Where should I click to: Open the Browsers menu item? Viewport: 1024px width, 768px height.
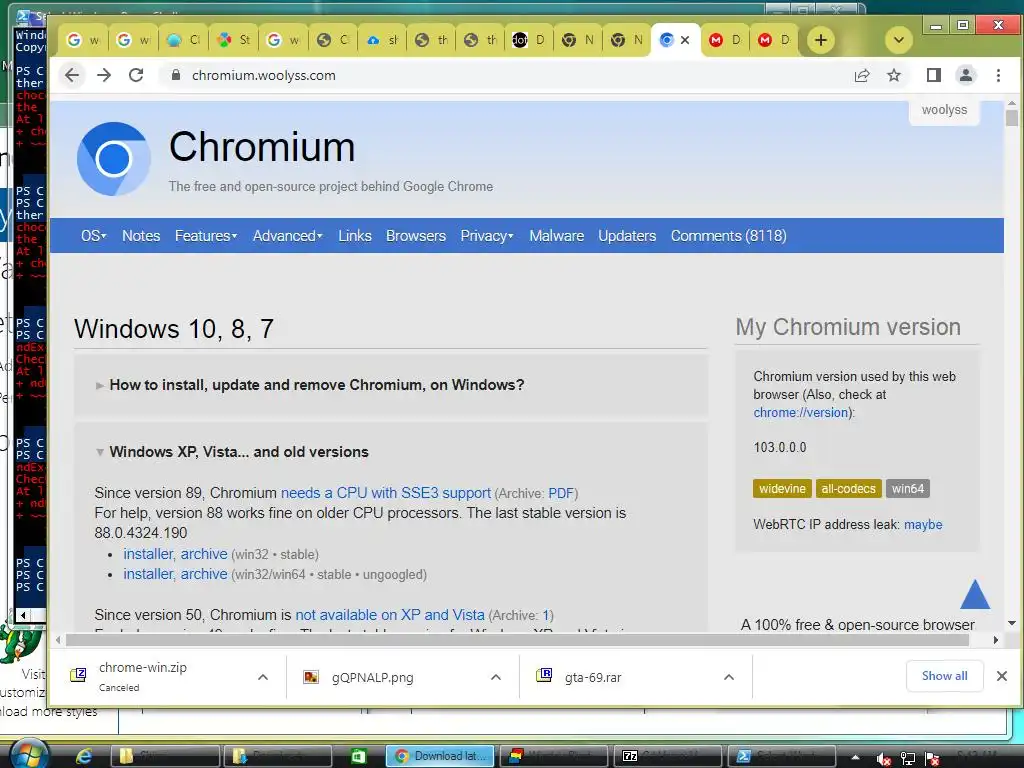[416, 236]
